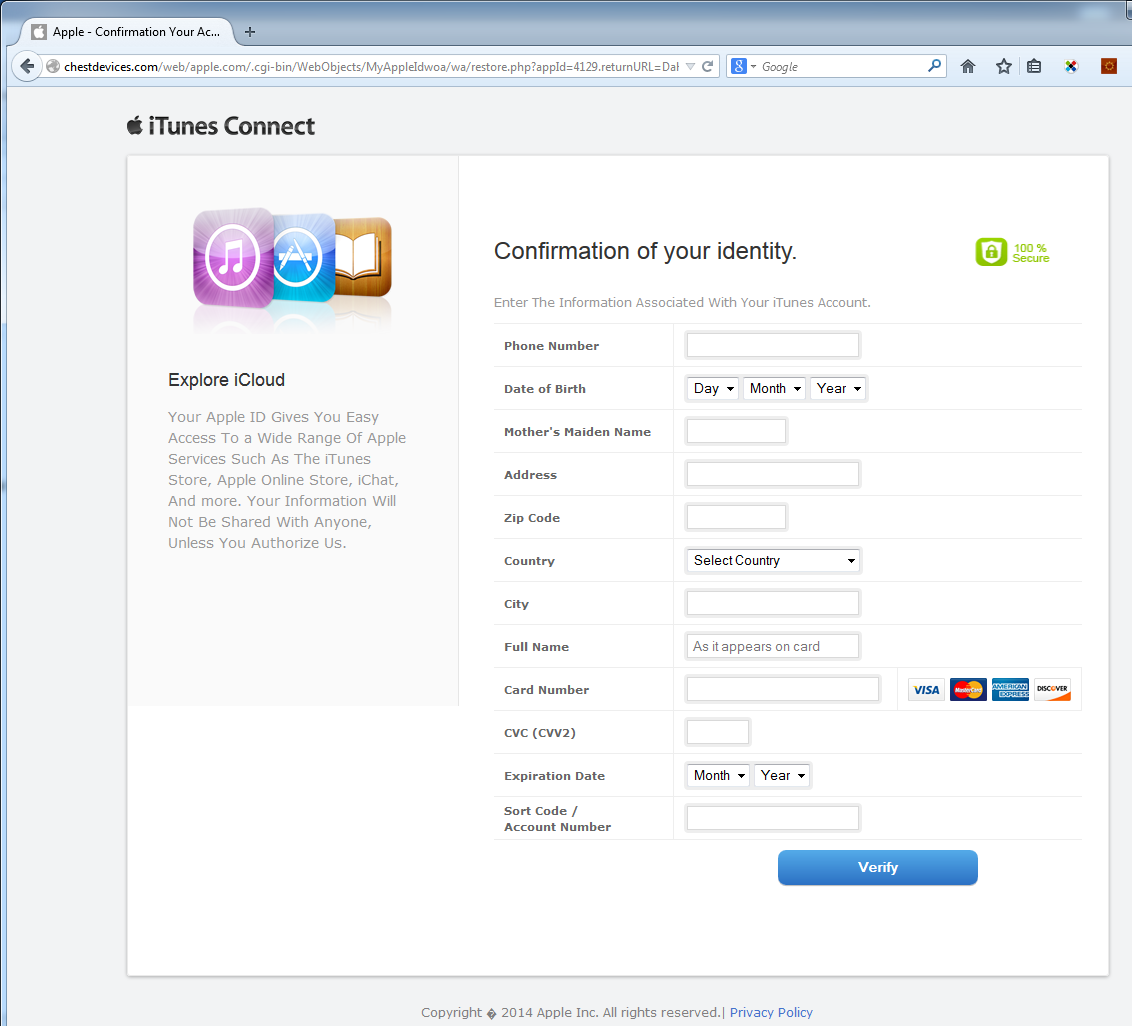The height and width of the screenshot is (1026, 1132).
Task: Click the Zip Code input box
Action: pos(736,517)
